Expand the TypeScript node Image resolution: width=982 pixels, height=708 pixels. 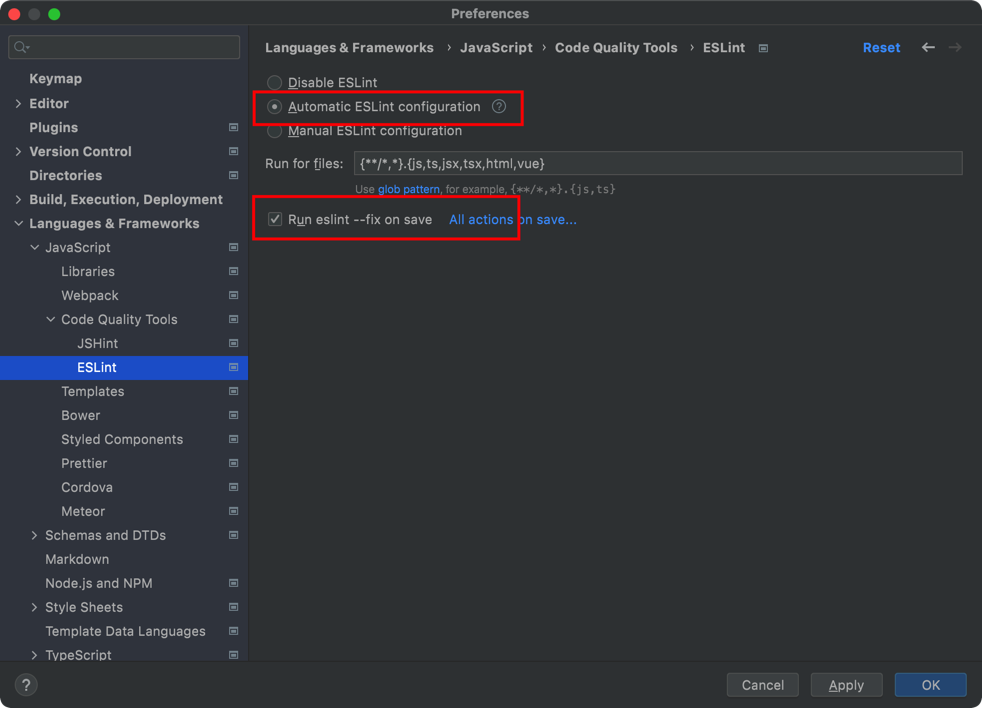tap(34, 655)
